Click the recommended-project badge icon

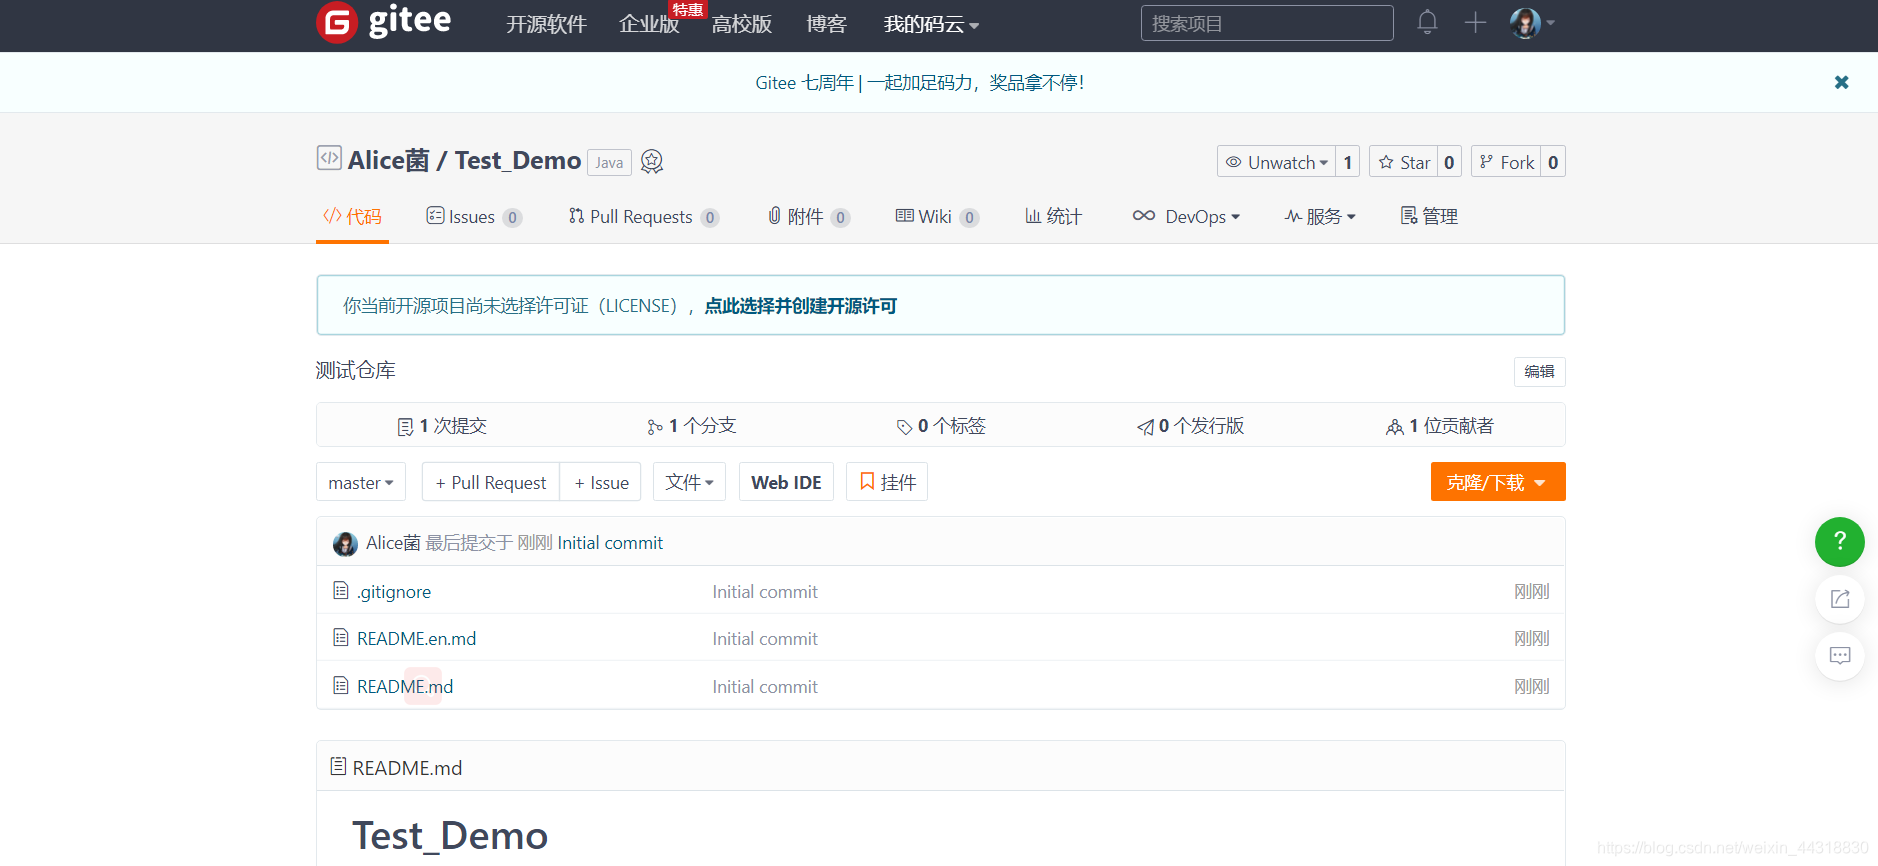point(652,161)
